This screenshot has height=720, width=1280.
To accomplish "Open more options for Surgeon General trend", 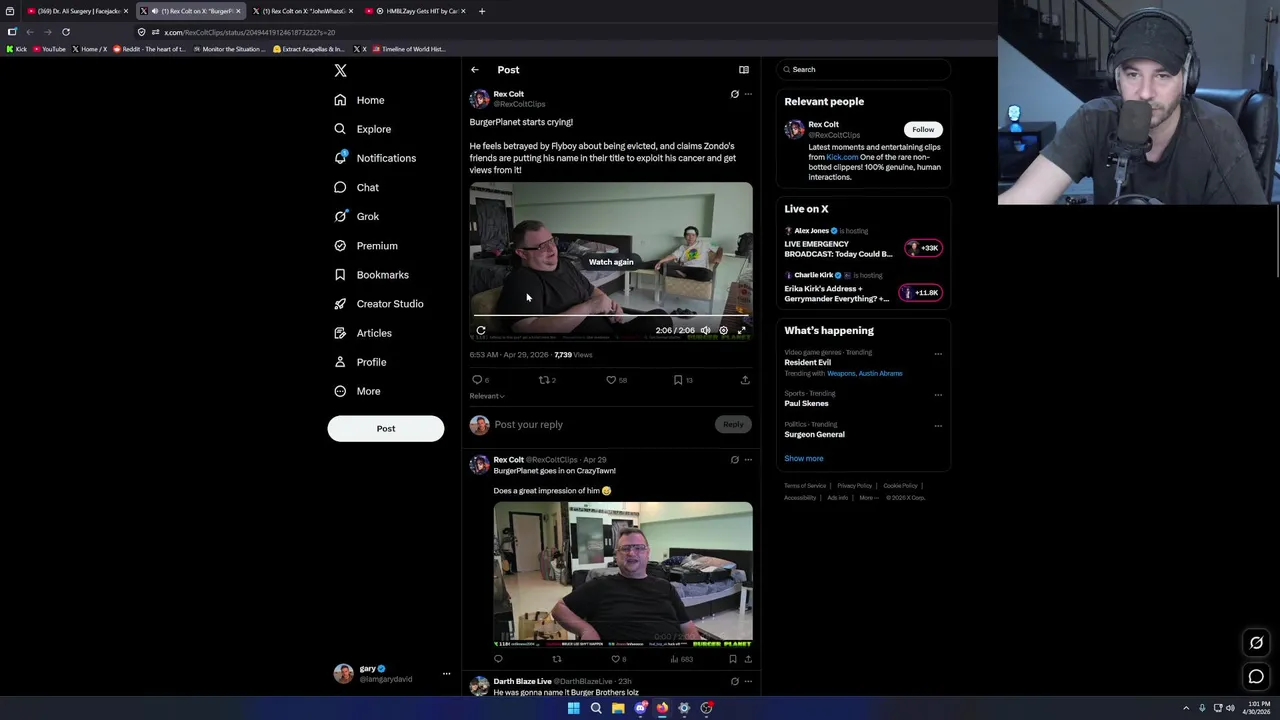I will (x=938, y=425).
